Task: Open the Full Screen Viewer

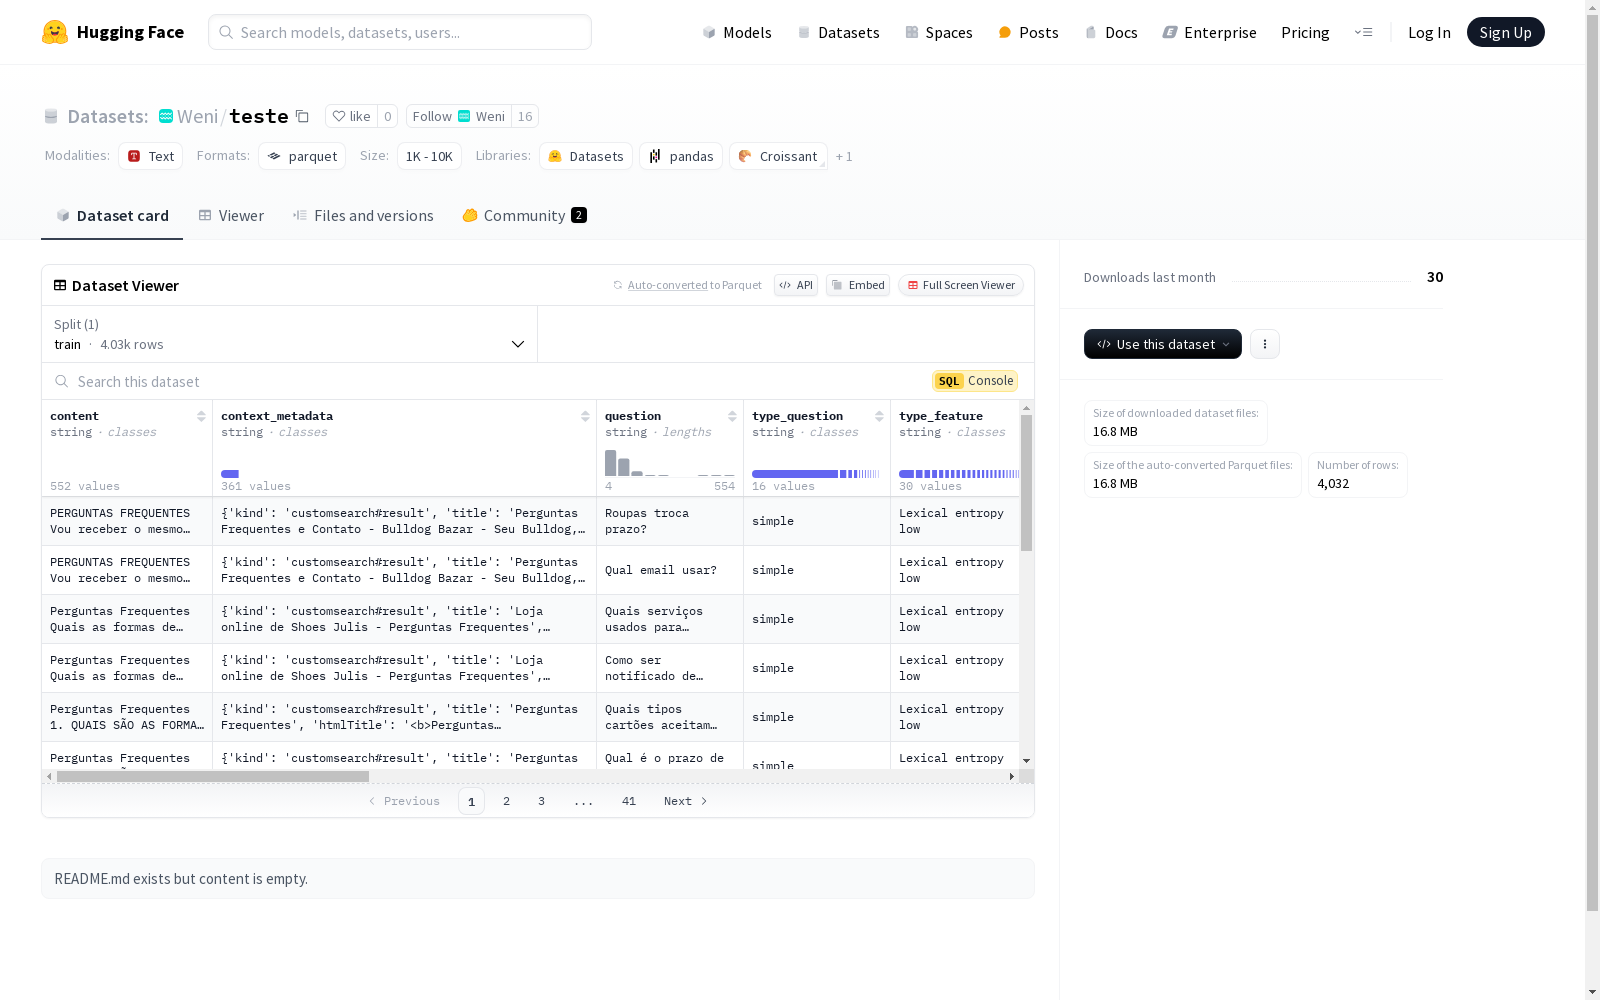Action: [961, 285]
